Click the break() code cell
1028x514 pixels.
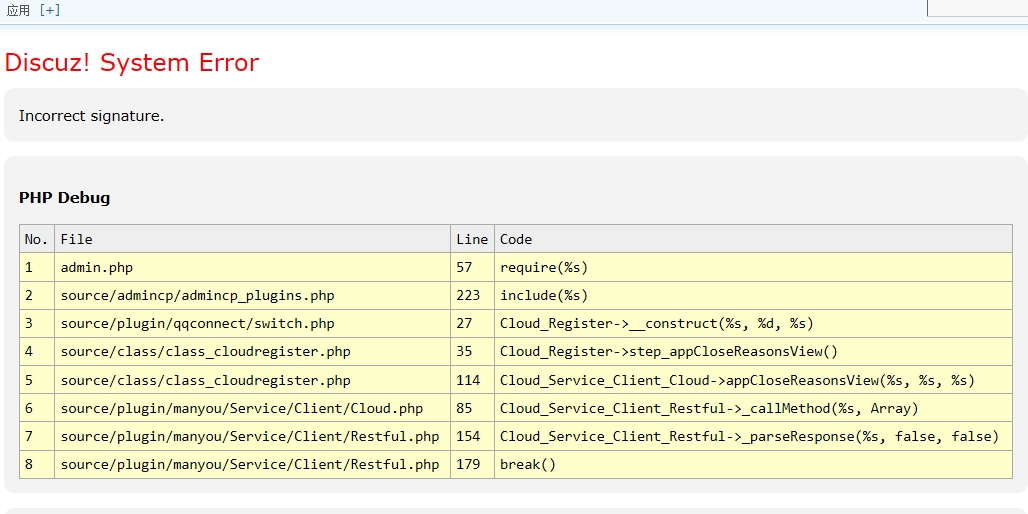(527, 464)
